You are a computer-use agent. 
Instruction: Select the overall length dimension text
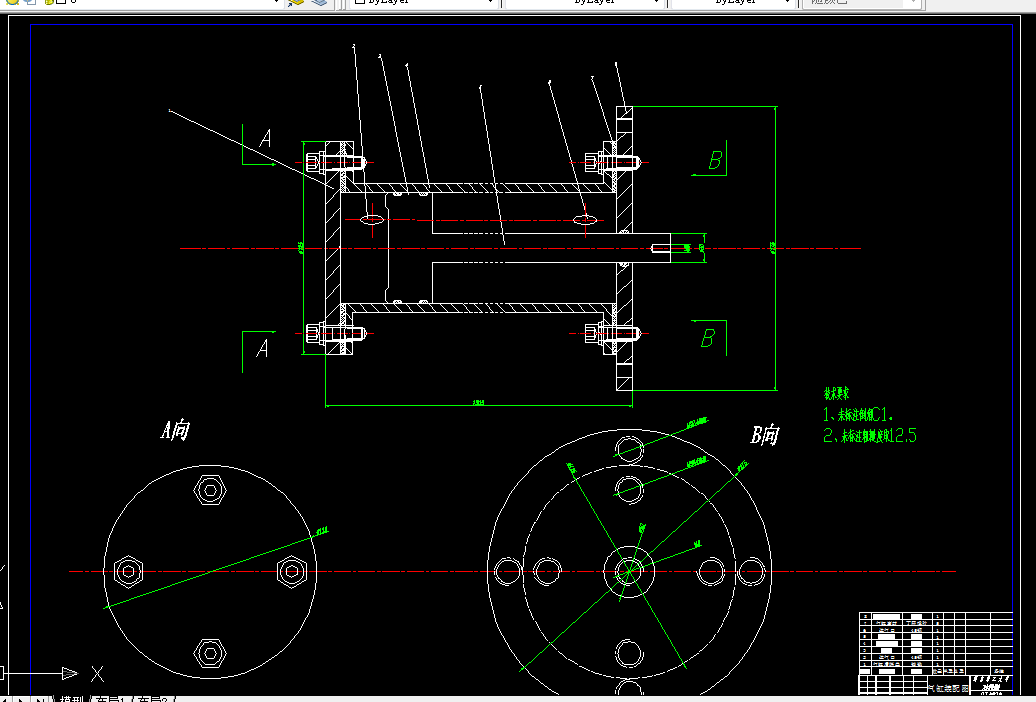click(x=479, y=402)
